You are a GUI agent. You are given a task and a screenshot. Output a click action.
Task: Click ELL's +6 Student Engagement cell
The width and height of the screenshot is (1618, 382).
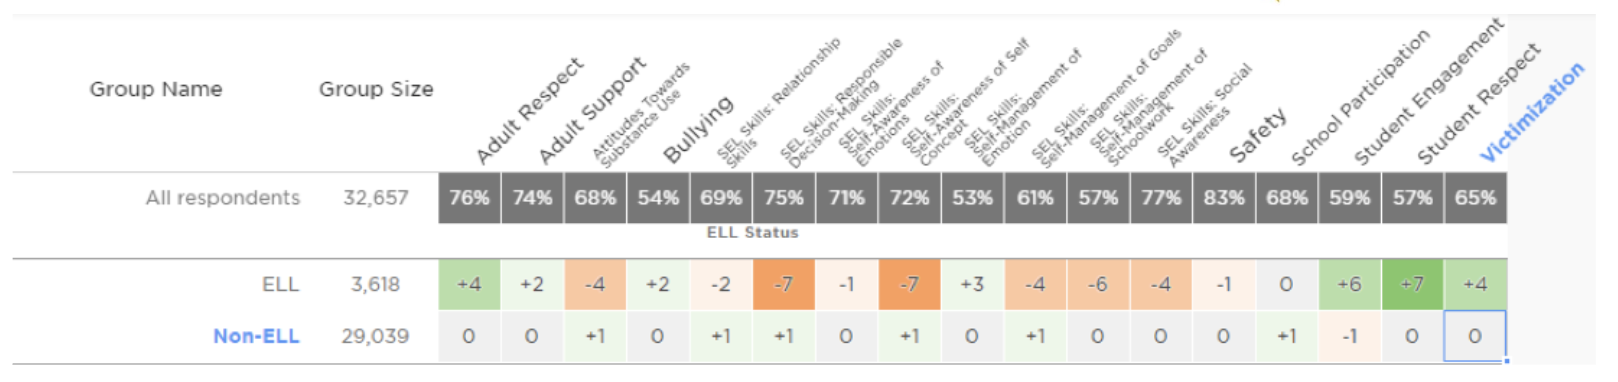click(1349, 285)
